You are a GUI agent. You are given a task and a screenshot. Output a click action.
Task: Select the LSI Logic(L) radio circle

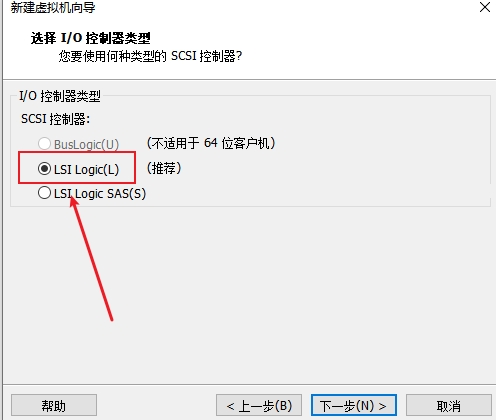point(44,169)
